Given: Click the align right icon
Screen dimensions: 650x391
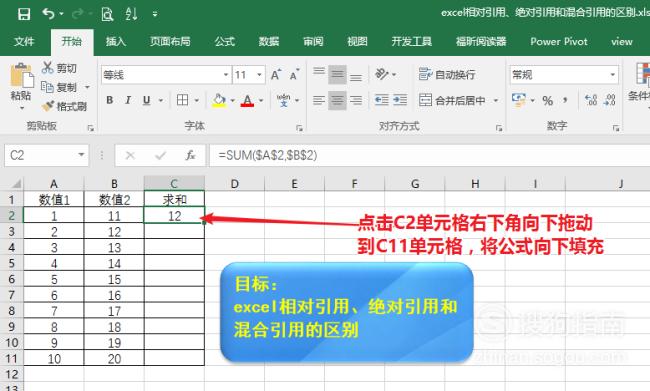Looking at the screenshot, I should click(356, 100).
